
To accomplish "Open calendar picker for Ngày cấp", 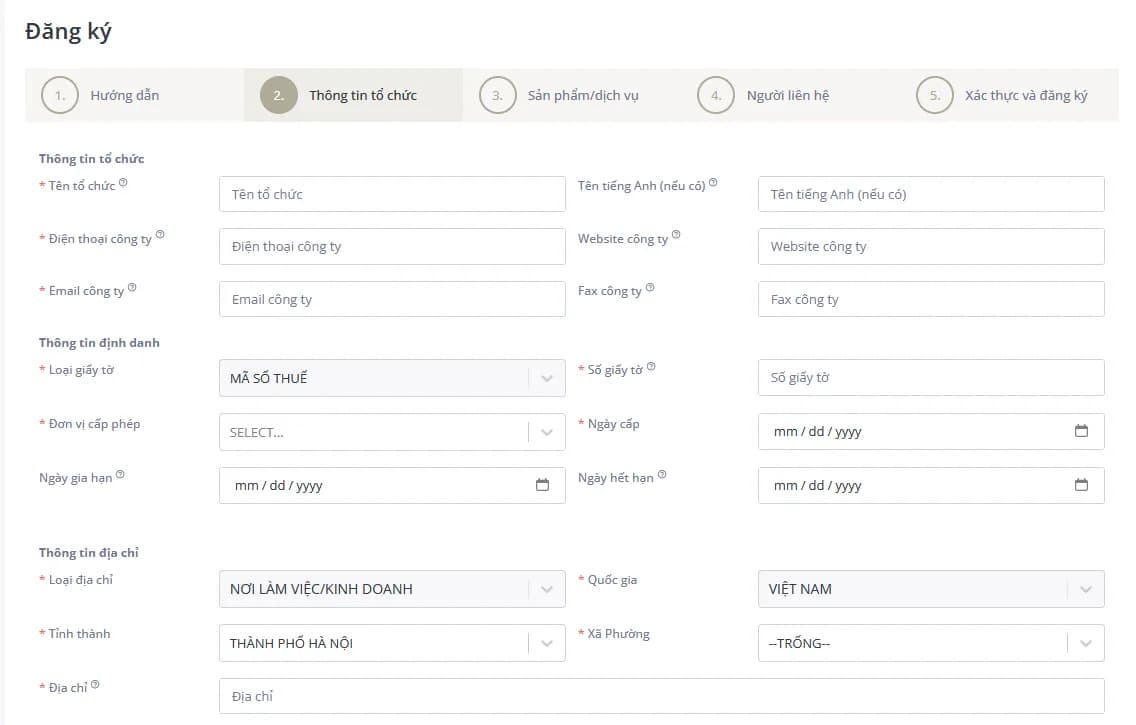I will pyautogui.click(x=1081, y=431).
